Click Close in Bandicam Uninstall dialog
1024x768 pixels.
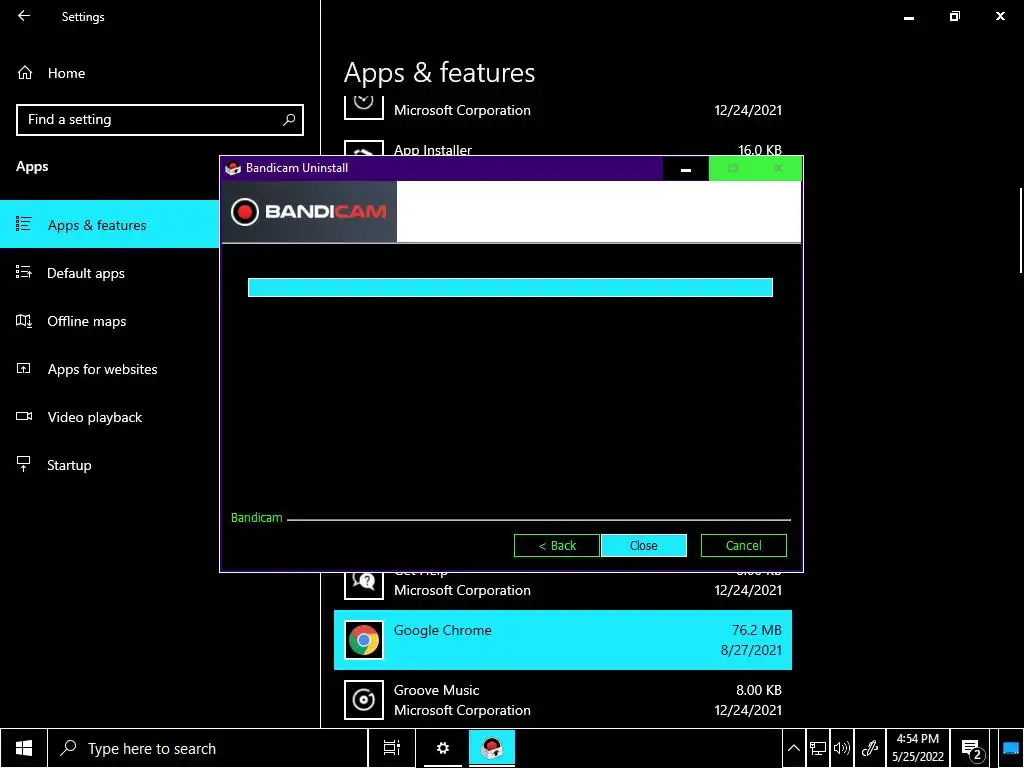643,545
